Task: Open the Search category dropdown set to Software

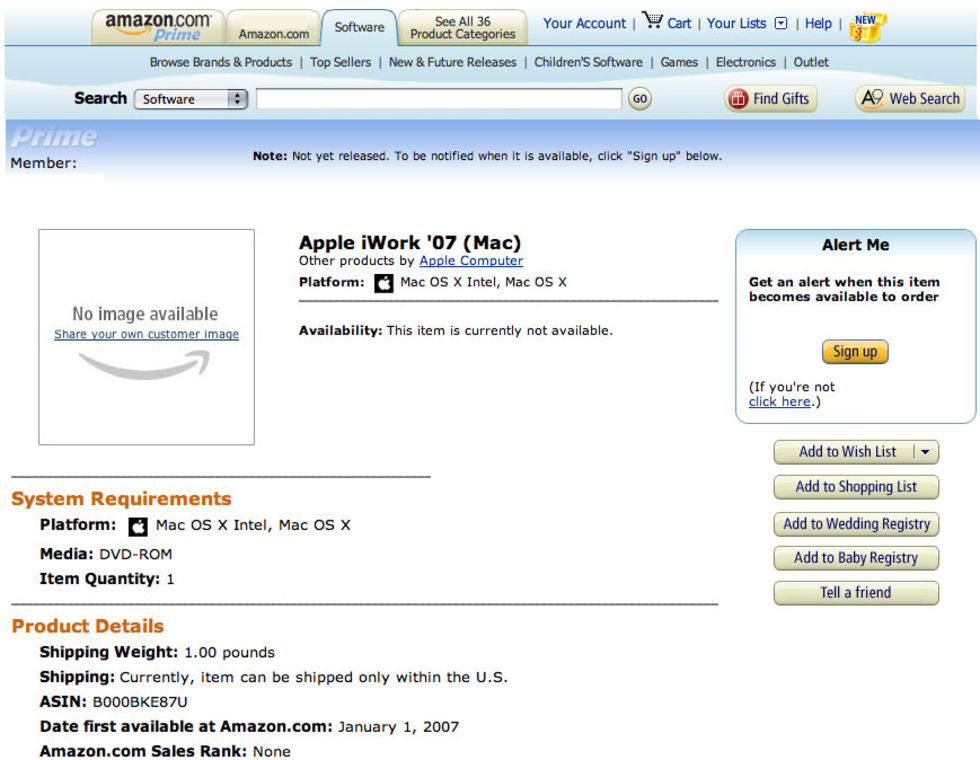Action: [192, 99]
